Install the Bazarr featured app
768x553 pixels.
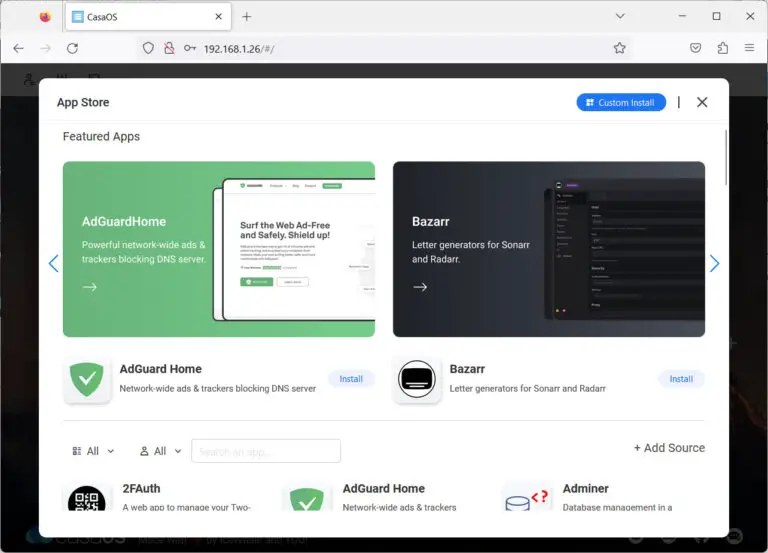pos(681,379)
